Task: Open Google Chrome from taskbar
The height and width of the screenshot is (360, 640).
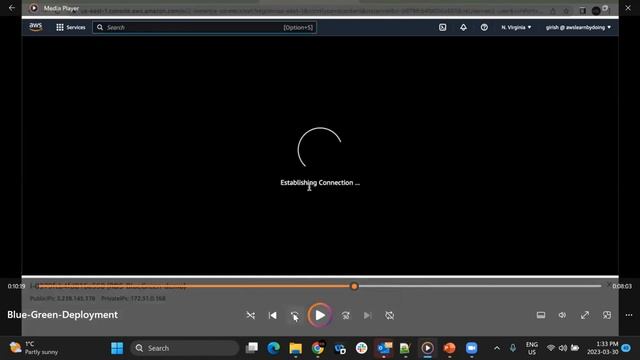Action: click(x=318, y=348)
